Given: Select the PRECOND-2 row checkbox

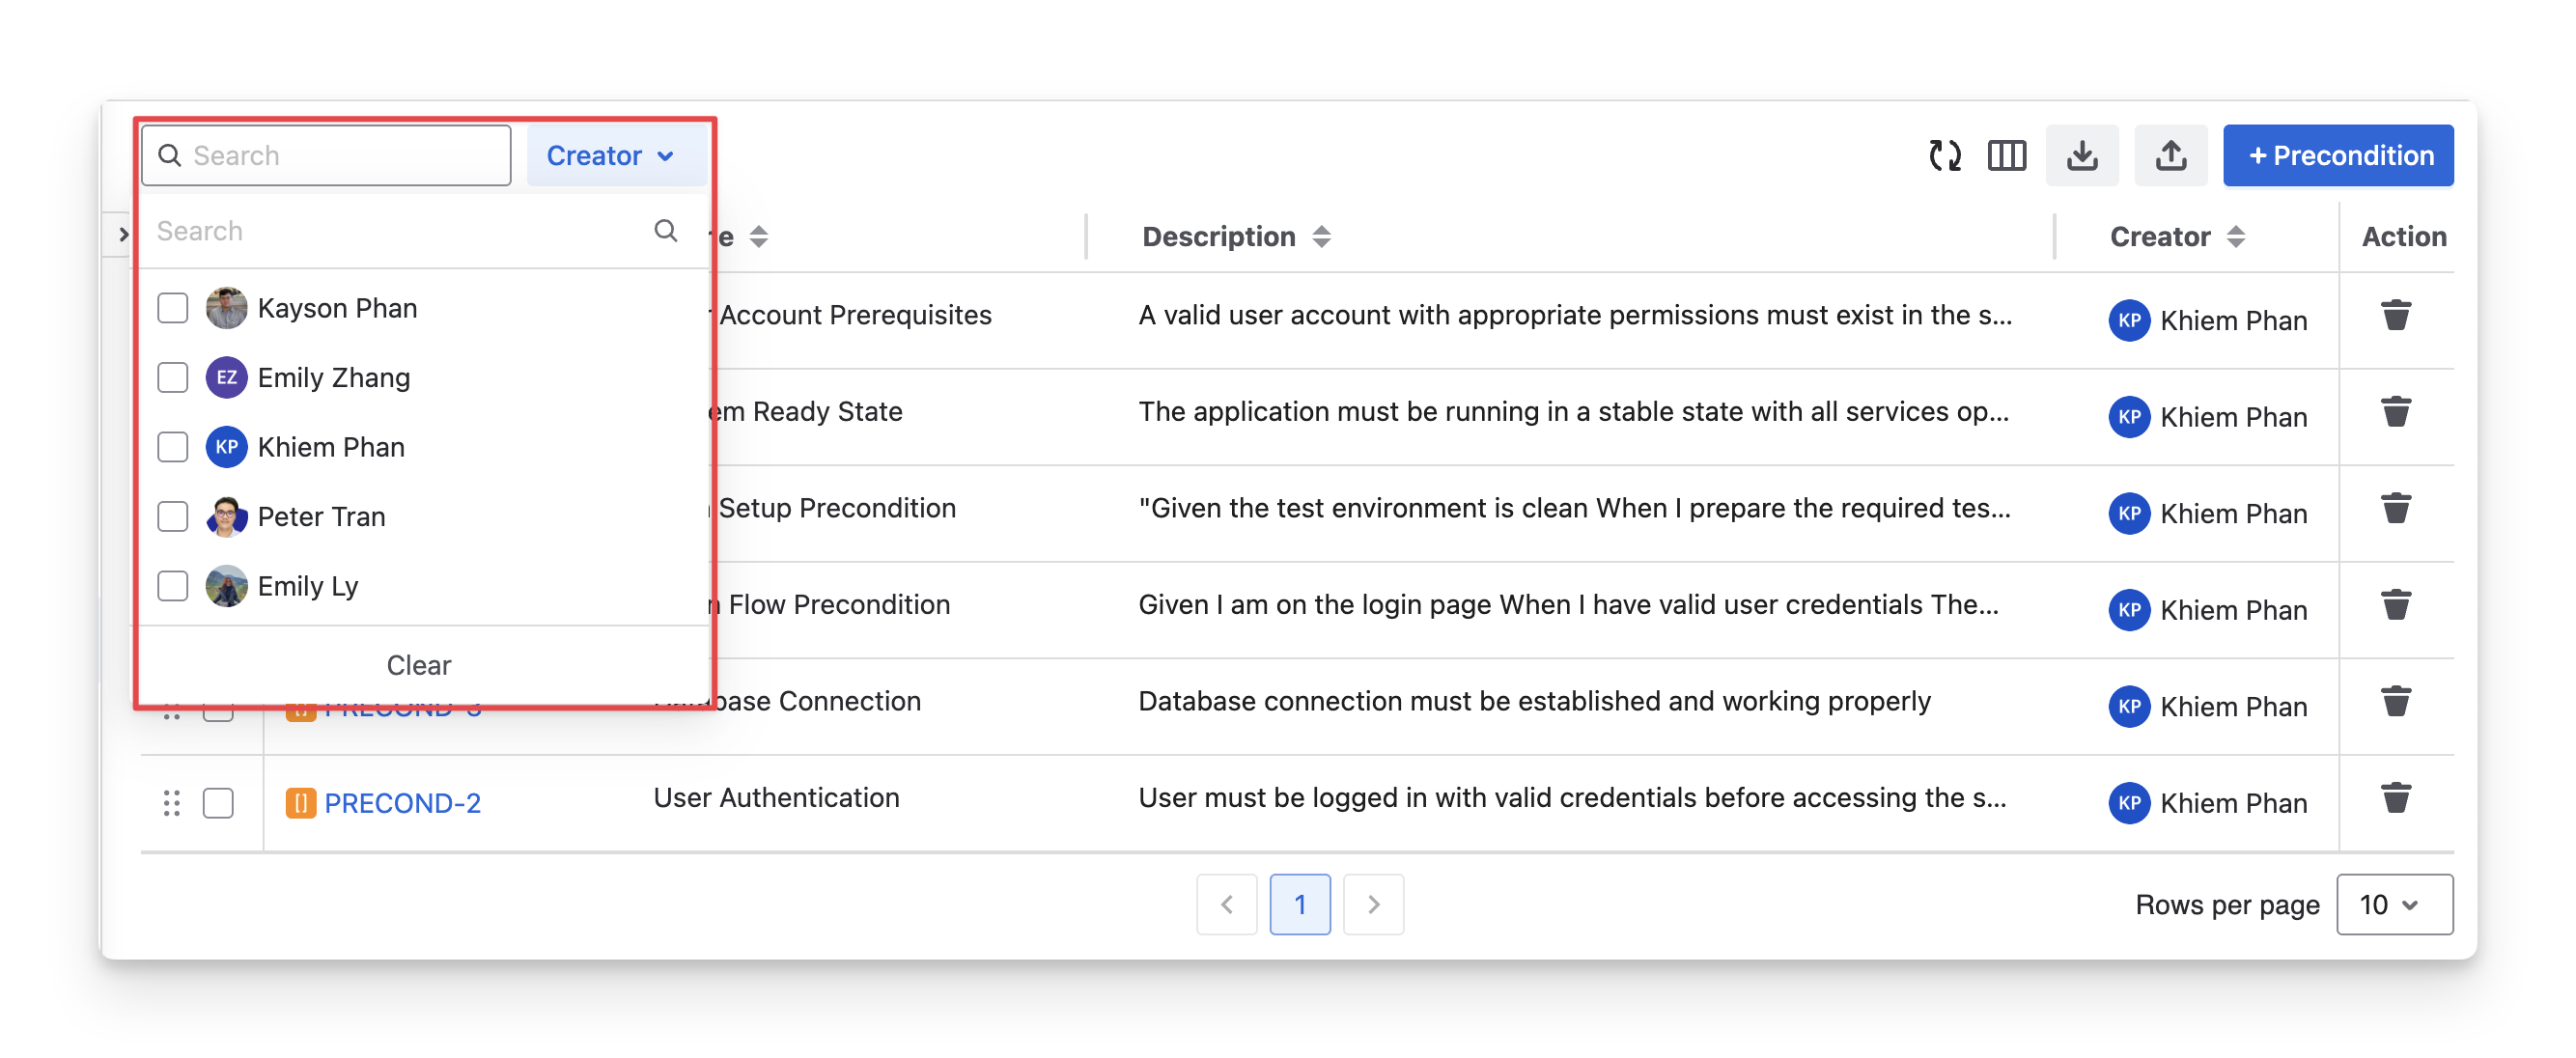Looking at the screenshot, I should tap(218, 803).
